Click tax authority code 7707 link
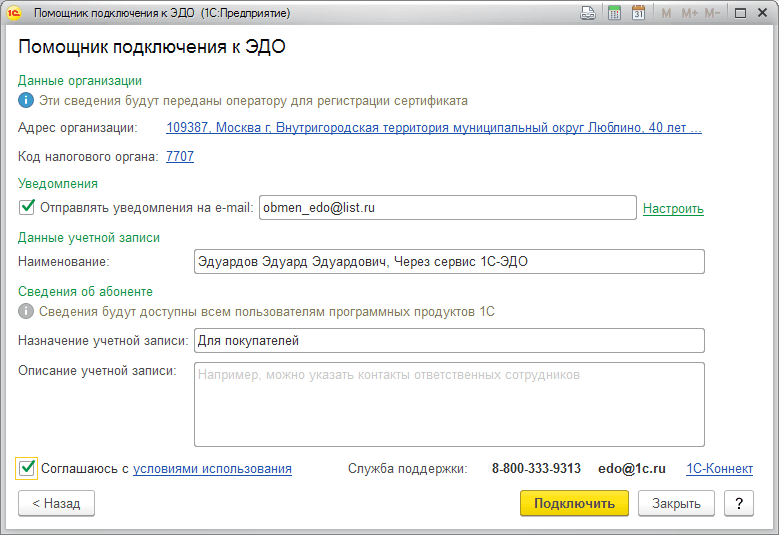This screenshot has height=535, width=779. [x=180, y=156]
